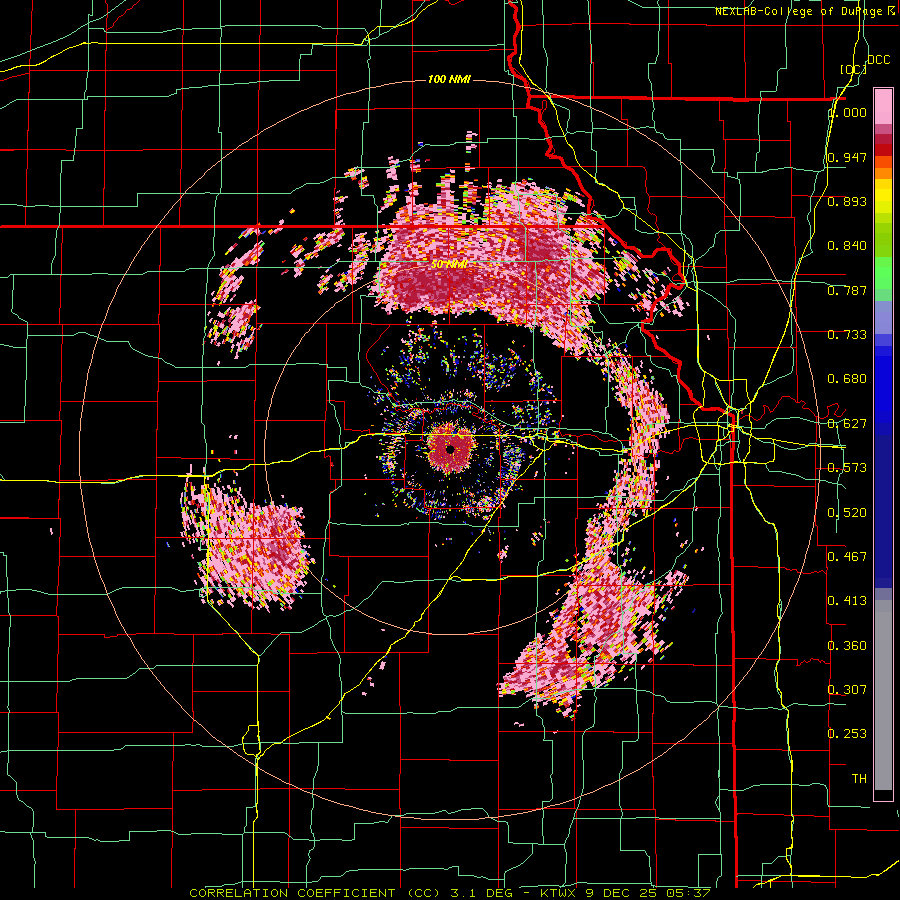Click the 0.680 scale value
This screenshot has height=900, width=900.
(847, 379)
